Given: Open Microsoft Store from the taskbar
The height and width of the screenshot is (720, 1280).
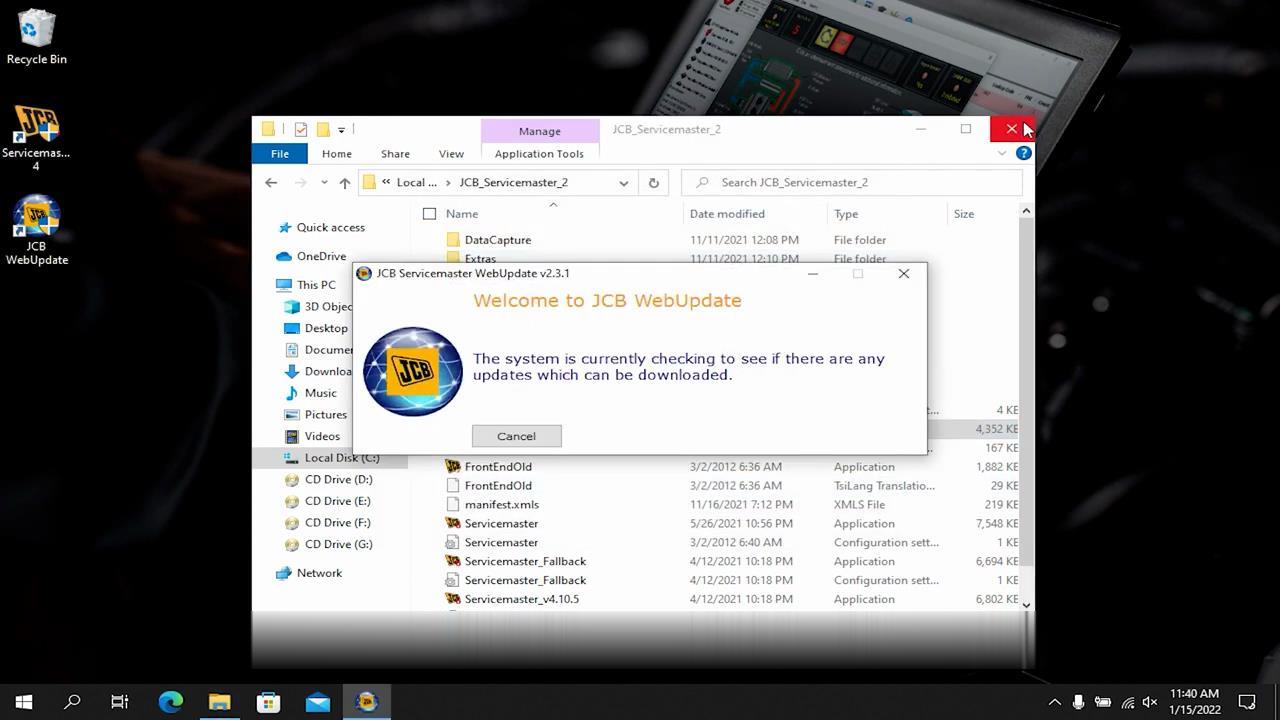Looking at the screenshot, I should 268,702.
